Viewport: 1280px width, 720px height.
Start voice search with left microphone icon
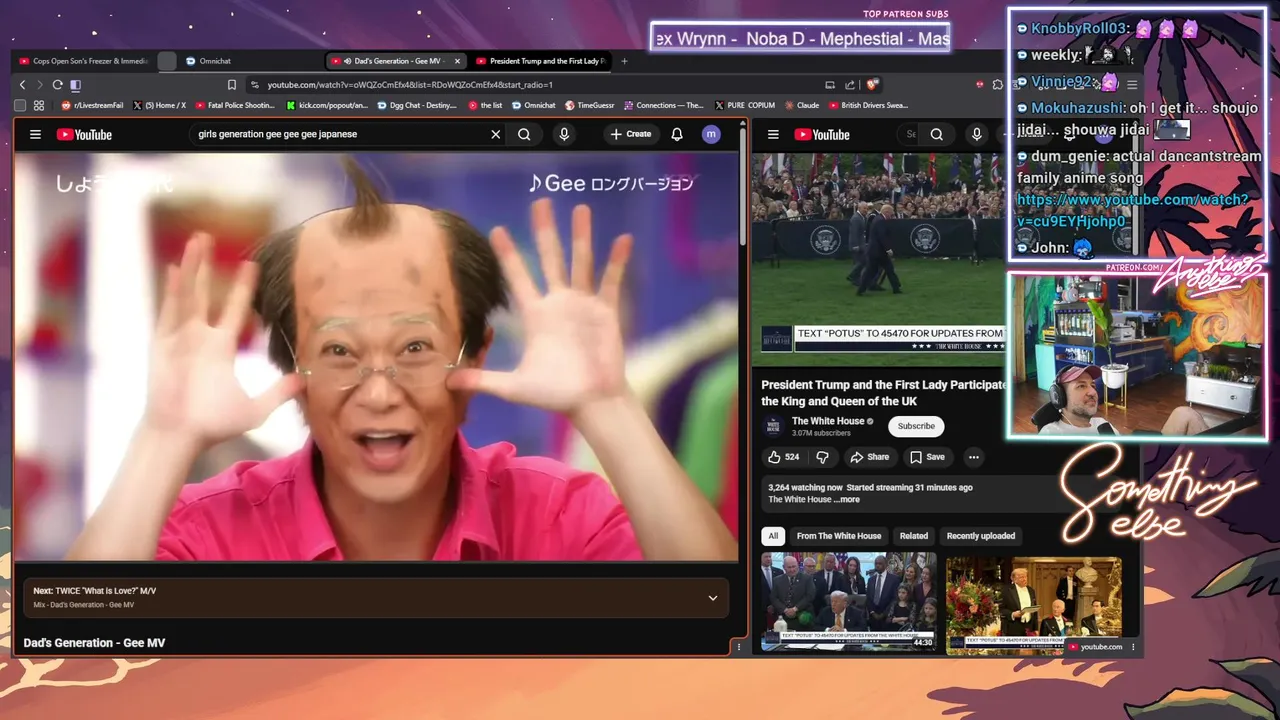coord(564,134)
